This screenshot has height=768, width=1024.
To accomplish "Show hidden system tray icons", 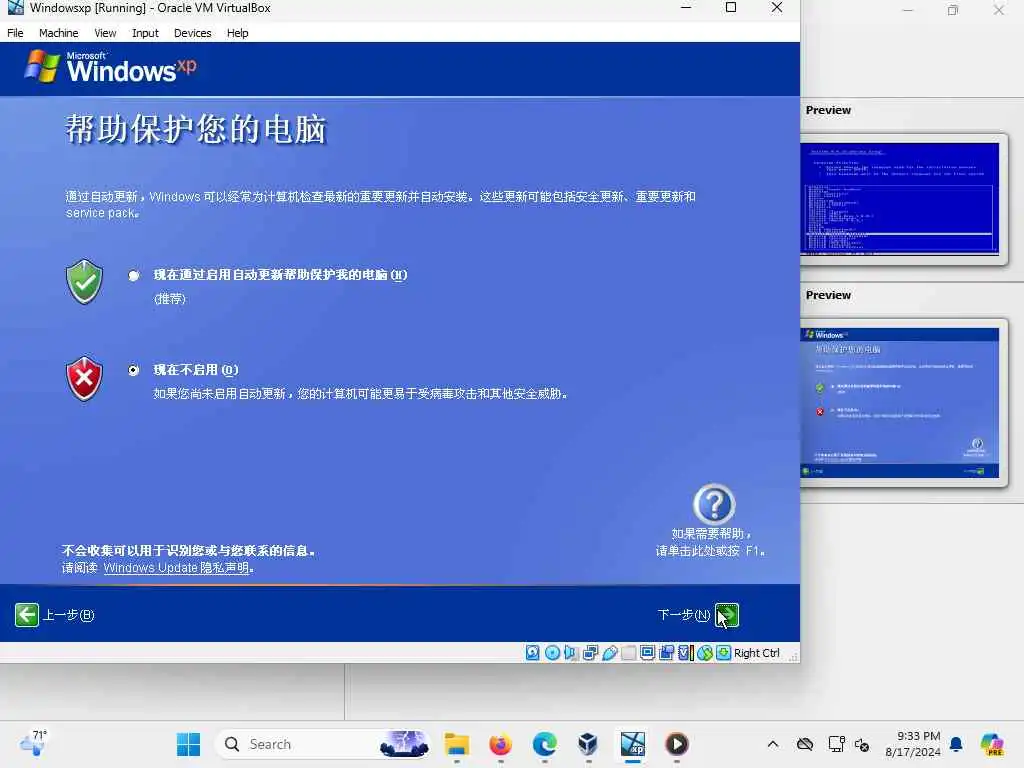I will point(773,744).
